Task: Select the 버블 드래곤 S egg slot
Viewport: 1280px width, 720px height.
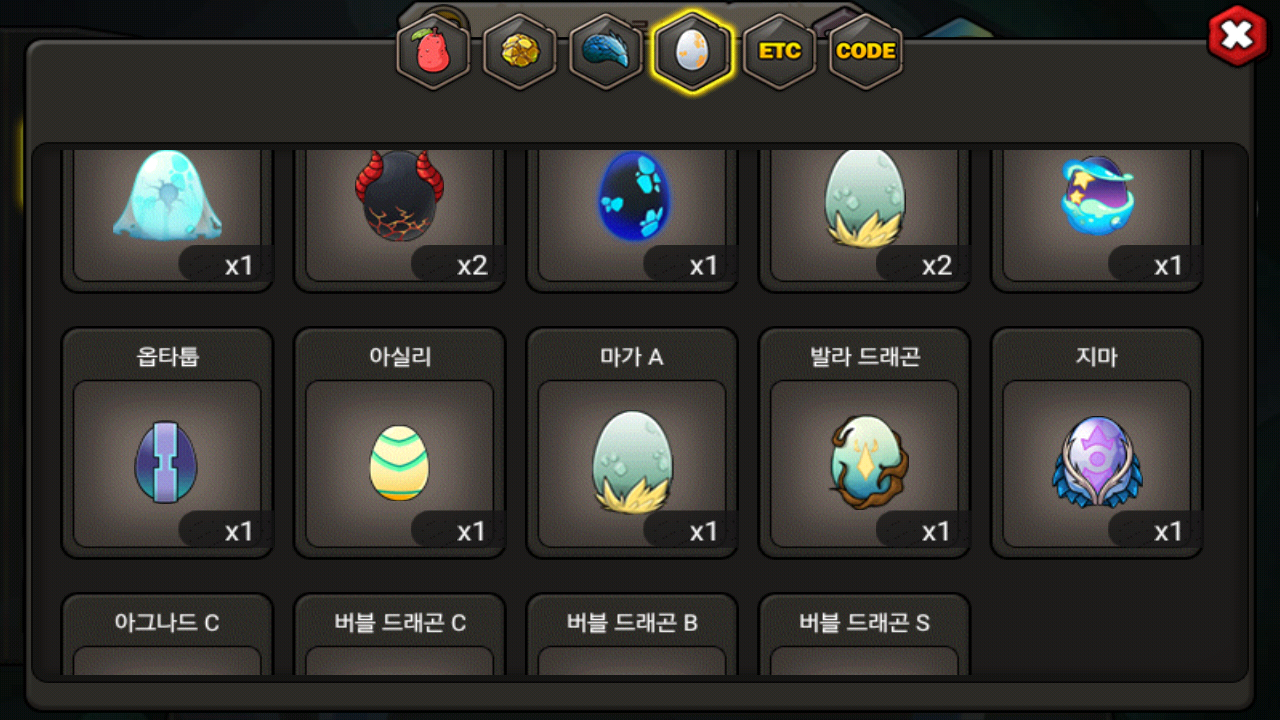Action: [864, 635]
